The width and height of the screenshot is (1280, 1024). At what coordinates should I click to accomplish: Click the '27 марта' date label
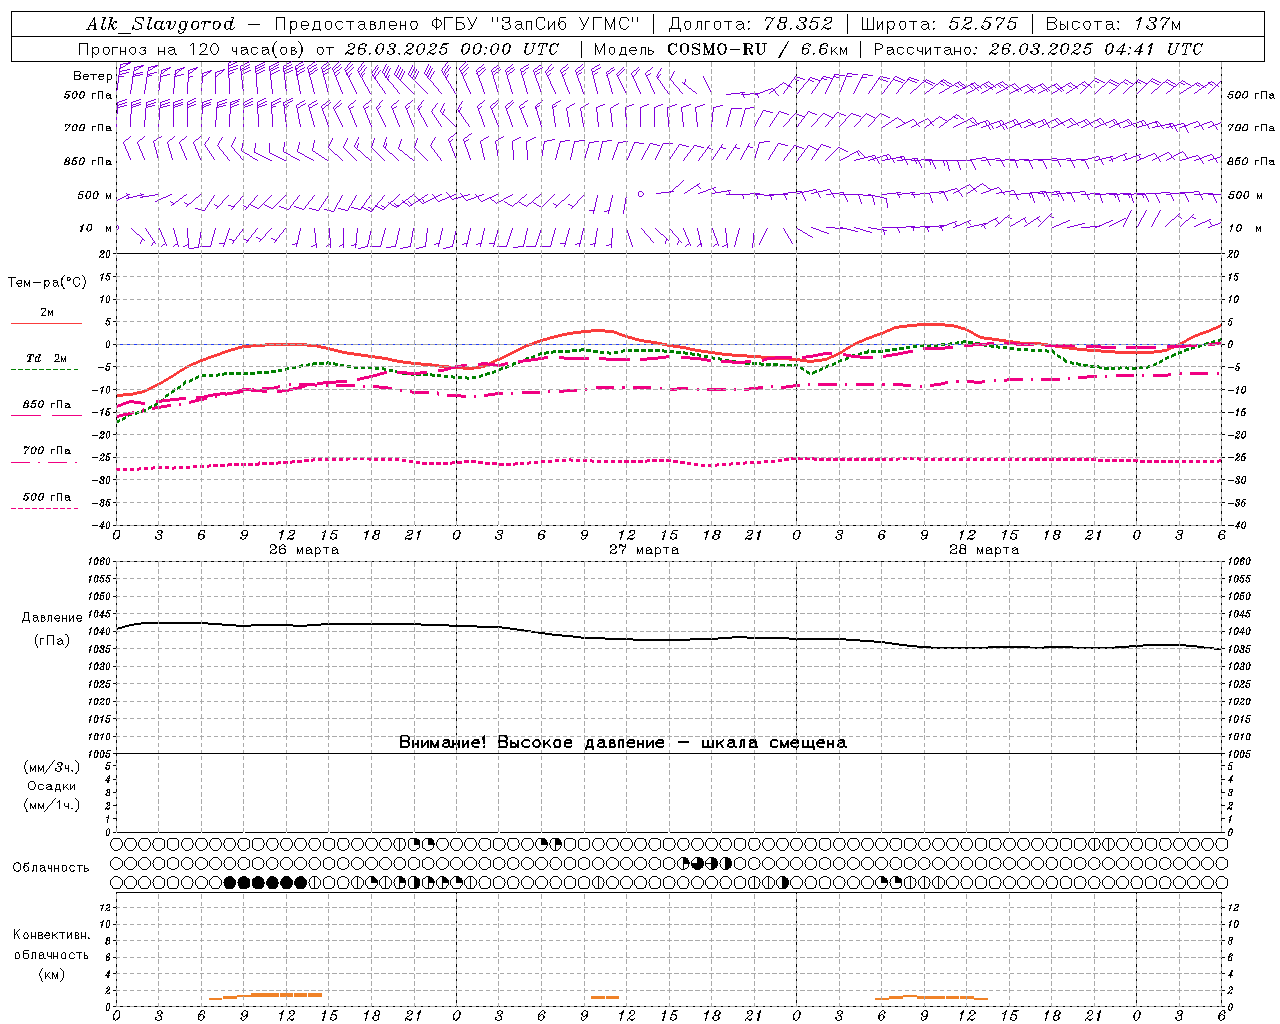point(644,549)
